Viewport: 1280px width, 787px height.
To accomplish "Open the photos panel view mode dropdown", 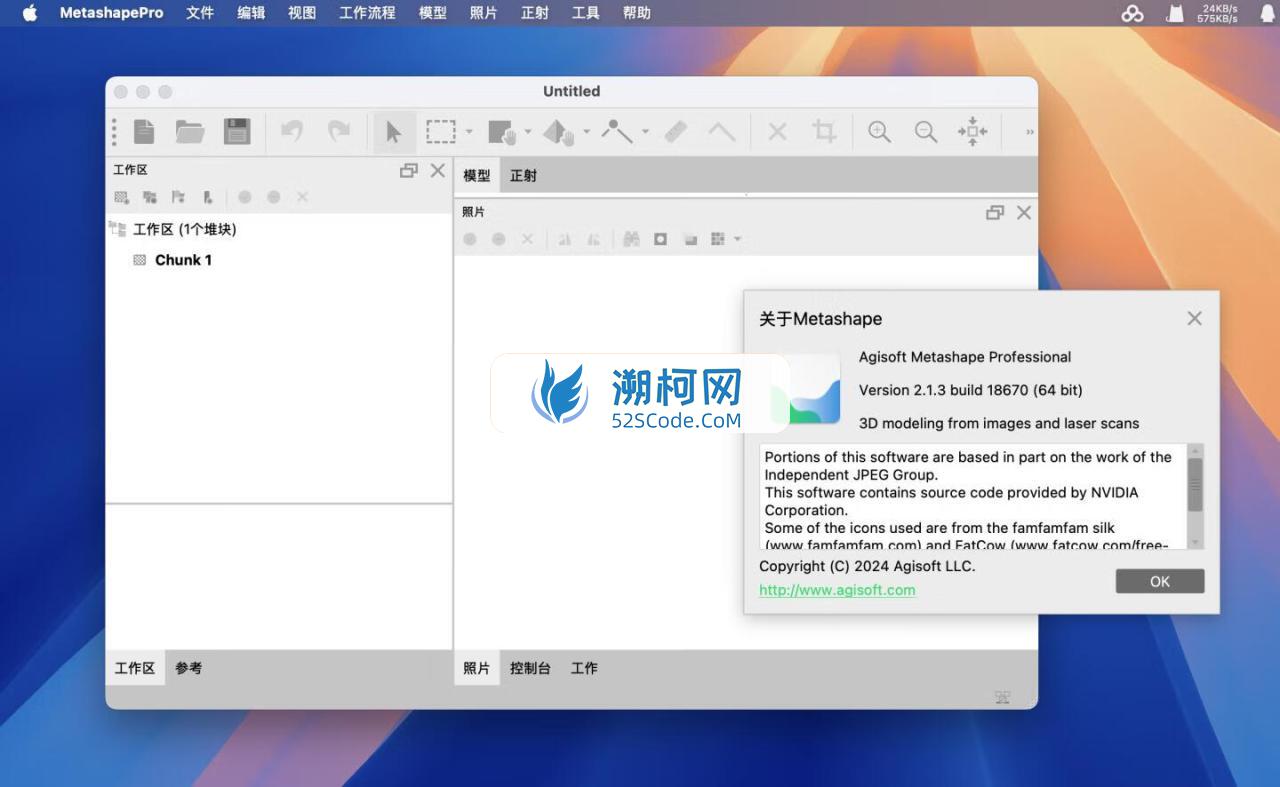I will click(x=738, y=239).
